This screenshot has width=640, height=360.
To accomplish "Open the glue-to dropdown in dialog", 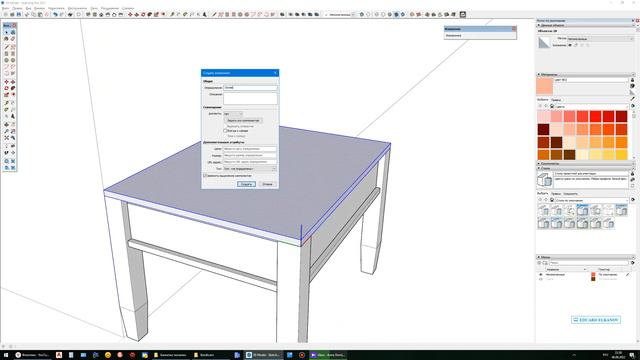I will 233,114.
